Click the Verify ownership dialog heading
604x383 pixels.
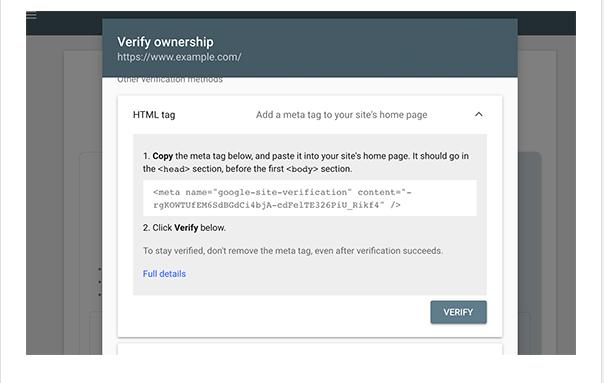tap(165, 42)
